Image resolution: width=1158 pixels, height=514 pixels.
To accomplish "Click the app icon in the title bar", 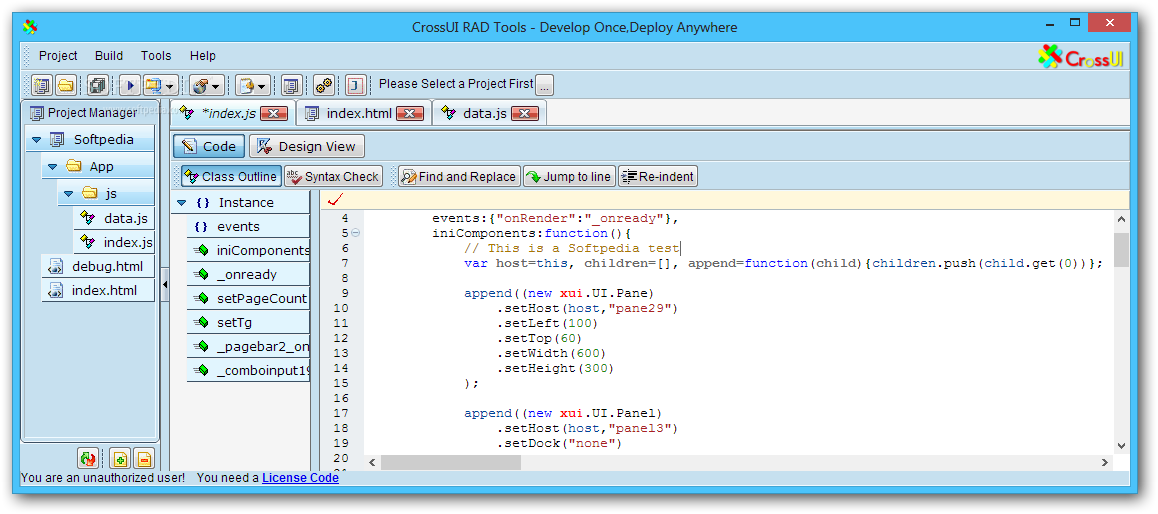I will tap(30, 27).
